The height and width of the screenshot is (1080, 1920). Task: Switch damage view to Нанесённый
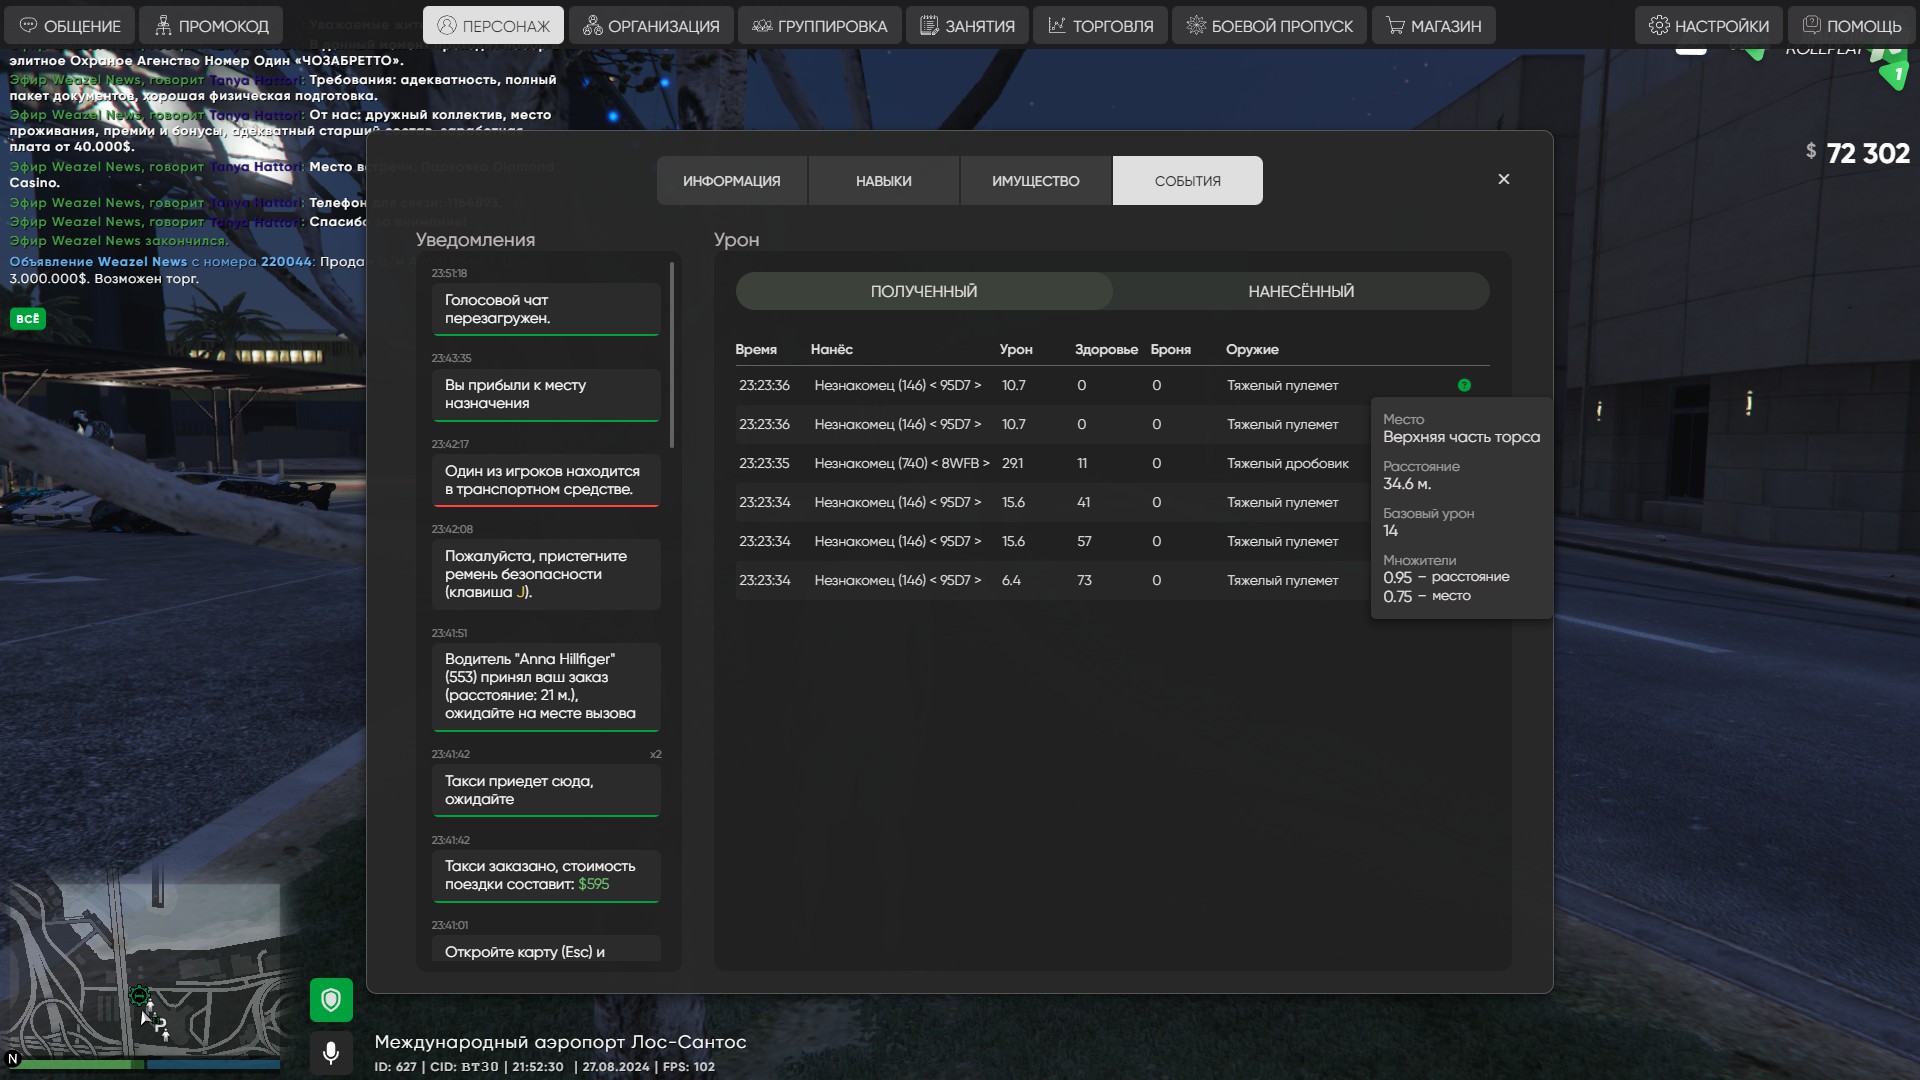(x=1300, y=291)
